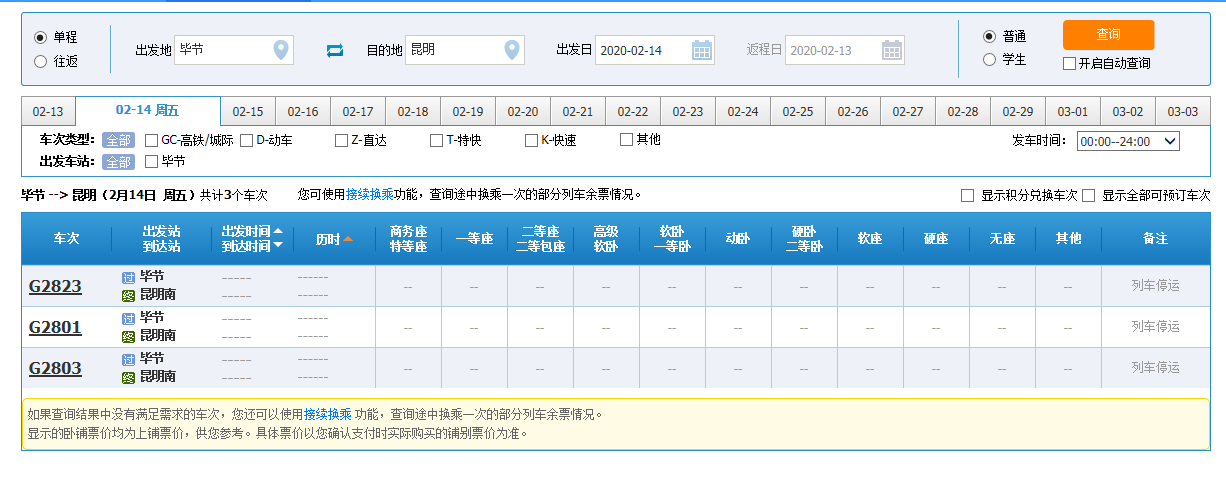Click 列车停运 remark in G2823 row
This screenshot has height=503, width=1226.
pos(1155,286)
